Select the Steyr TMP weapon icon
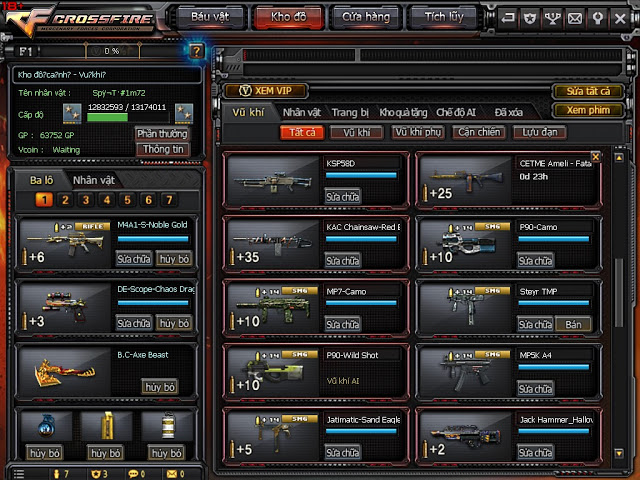640x480 pixels. tap(466, 308)
